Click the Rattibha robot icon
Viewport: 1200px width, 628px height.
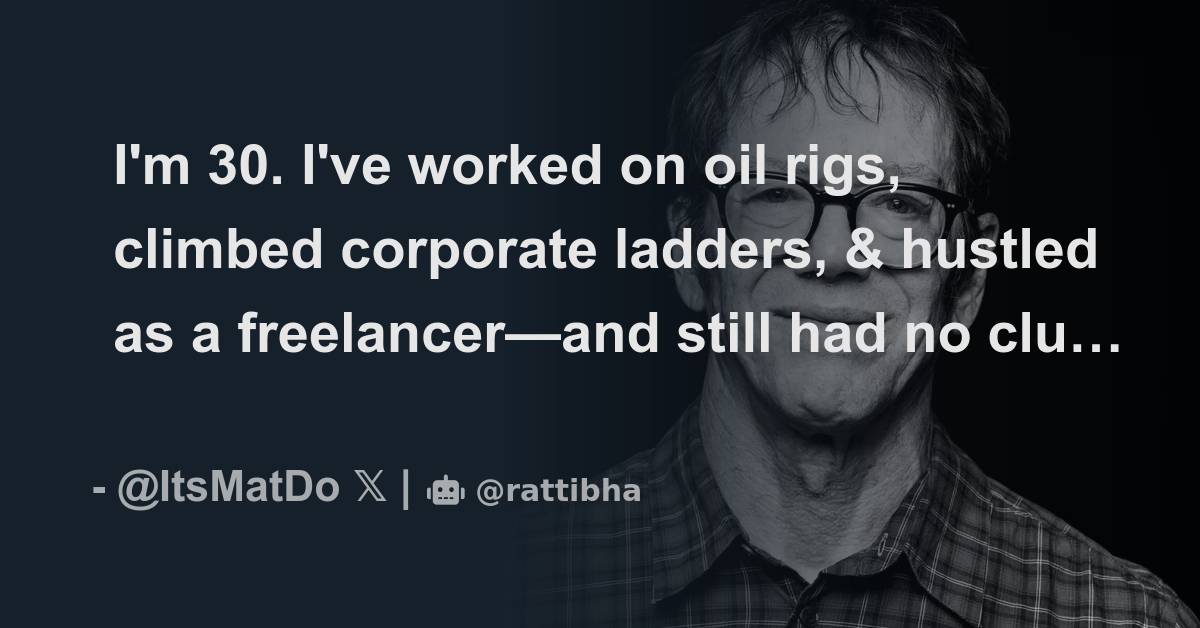[446, 492]
